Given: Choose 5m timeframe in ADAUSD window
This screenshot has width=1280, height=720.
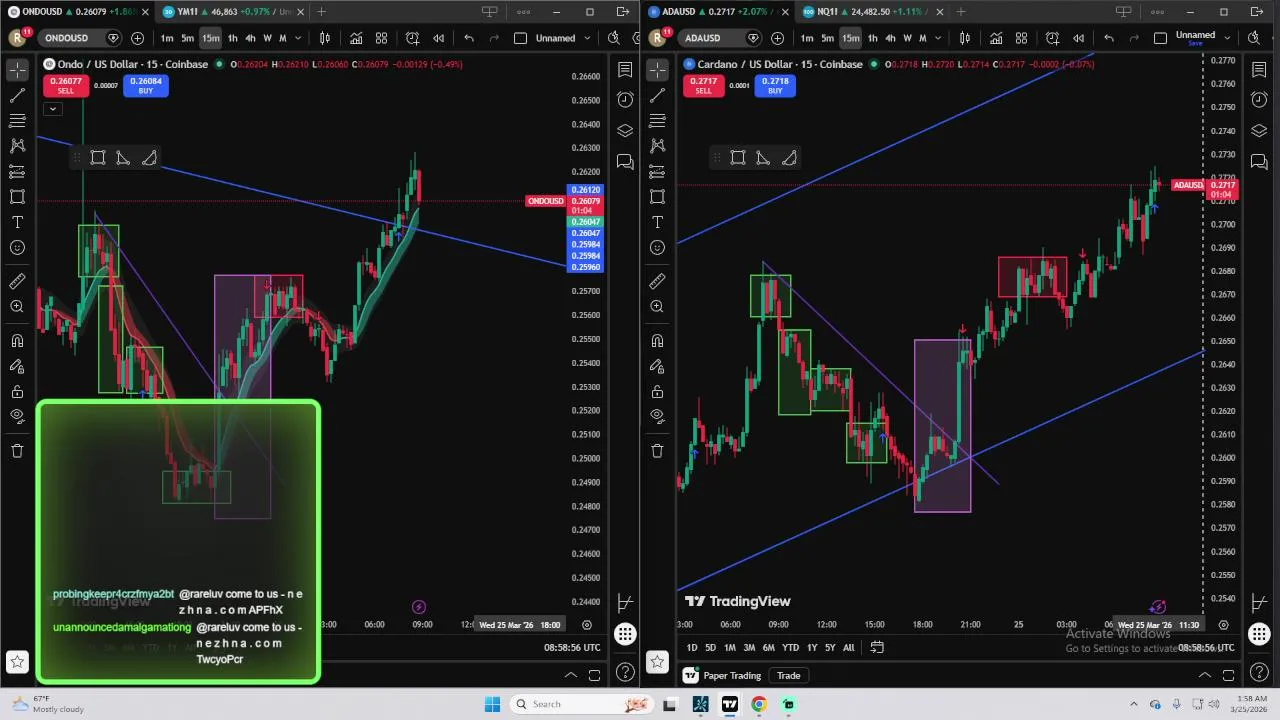Looking at the screenshot, I should pyautogui.click(x=827, y=38).
